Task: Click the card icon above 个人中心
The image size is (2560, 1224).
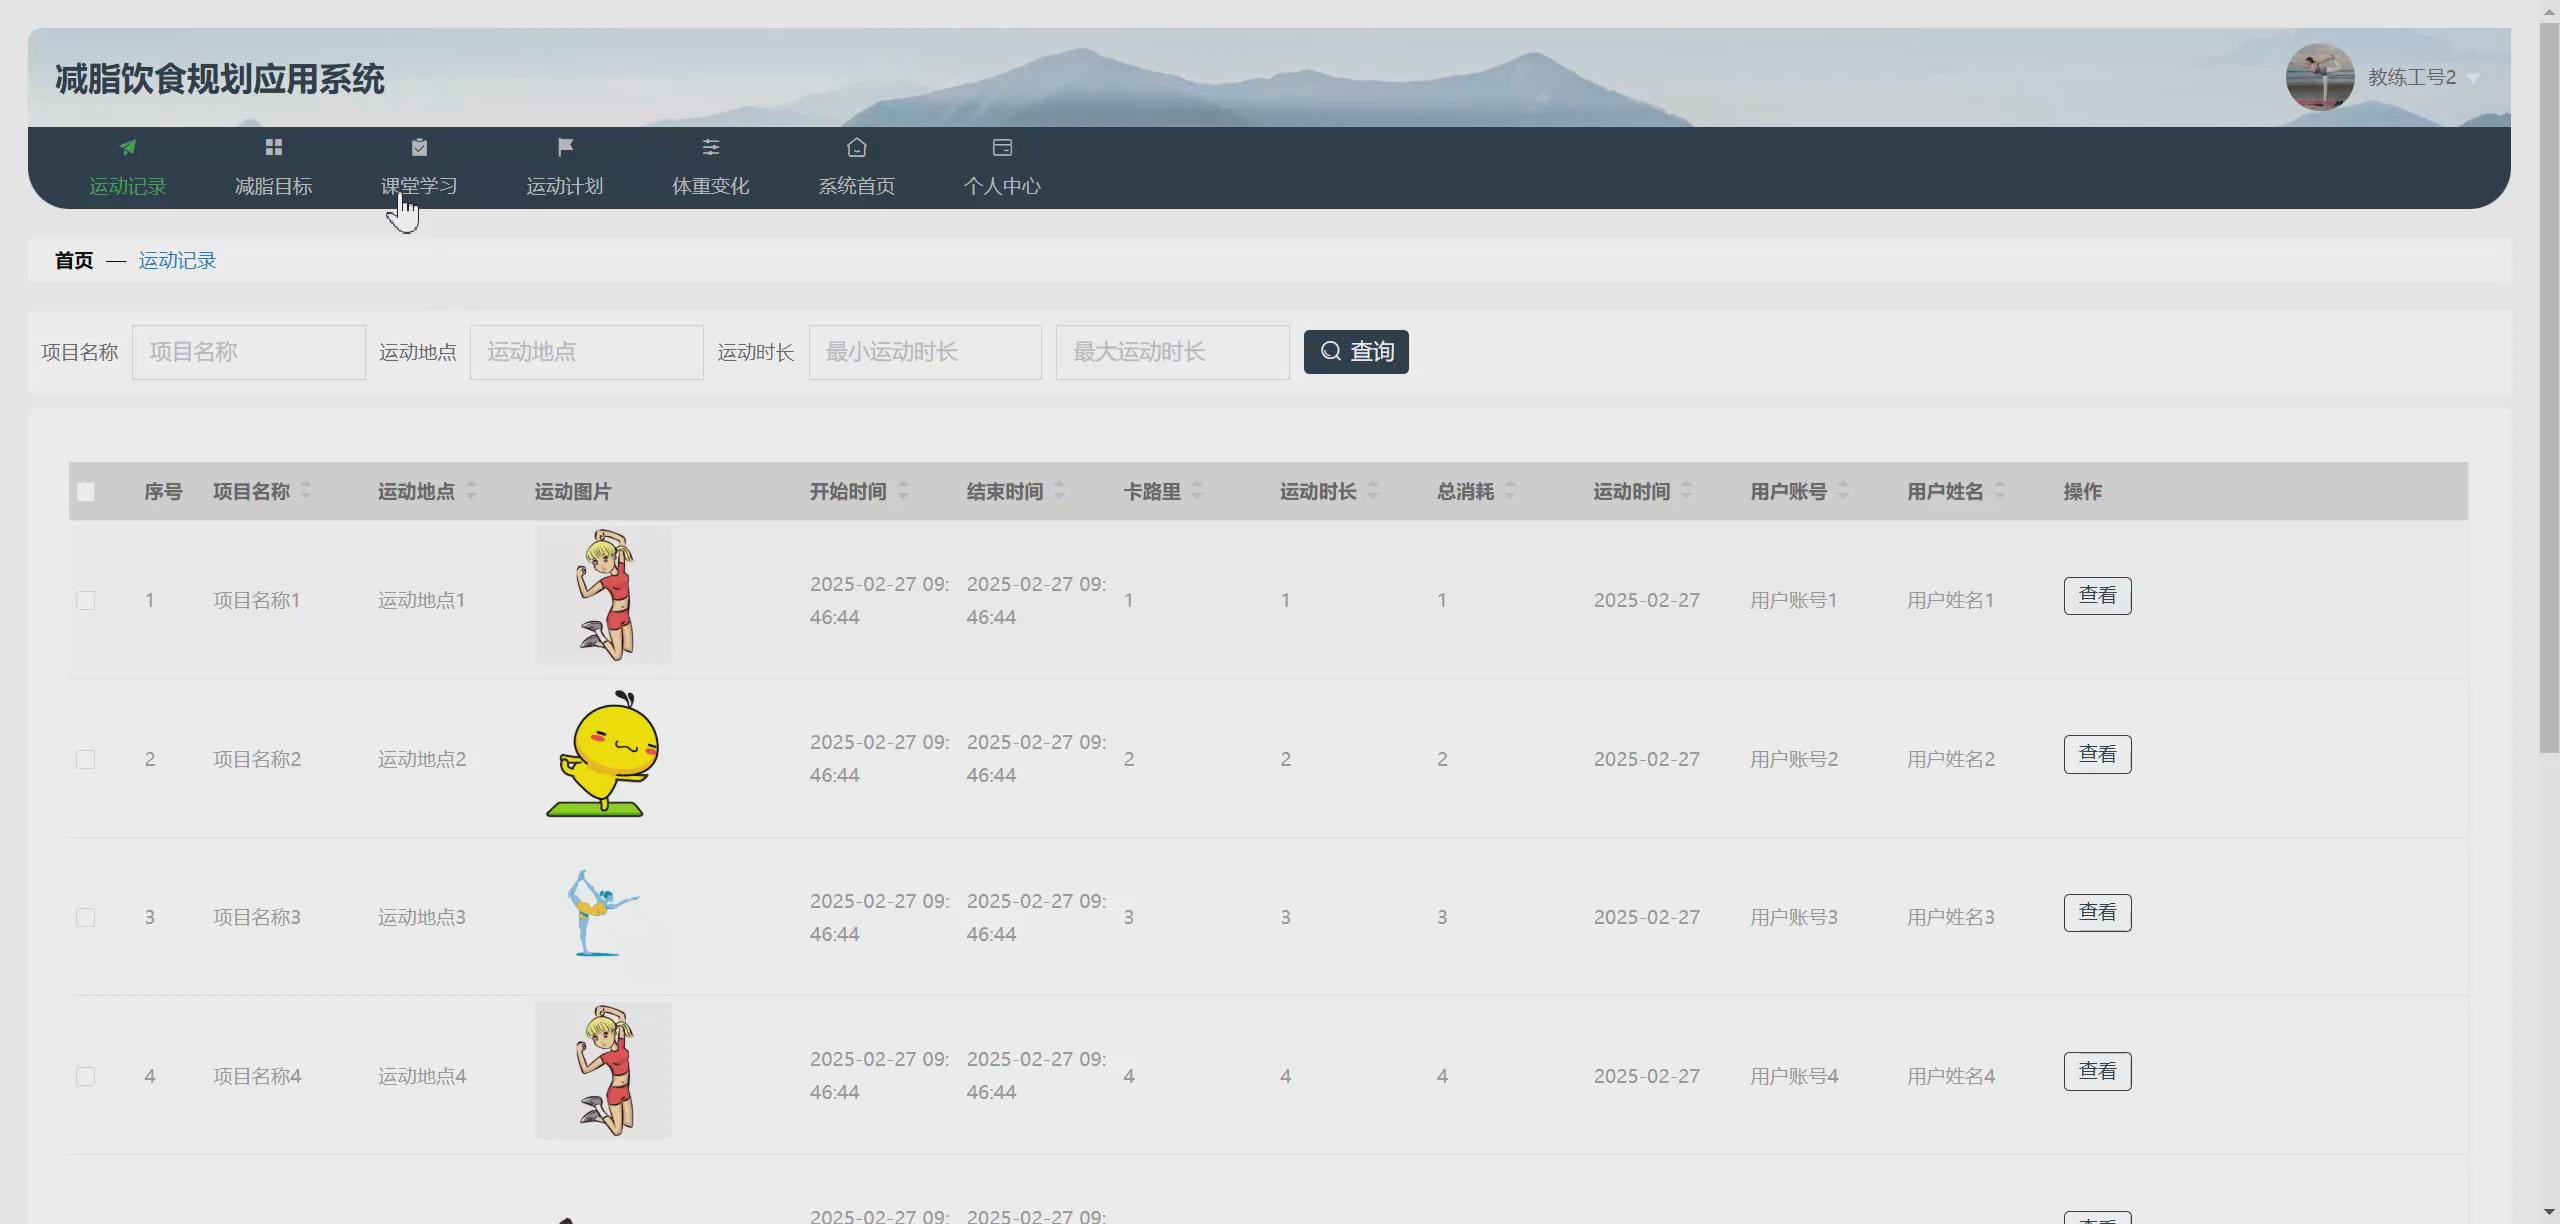Action: click(1002, 148)
